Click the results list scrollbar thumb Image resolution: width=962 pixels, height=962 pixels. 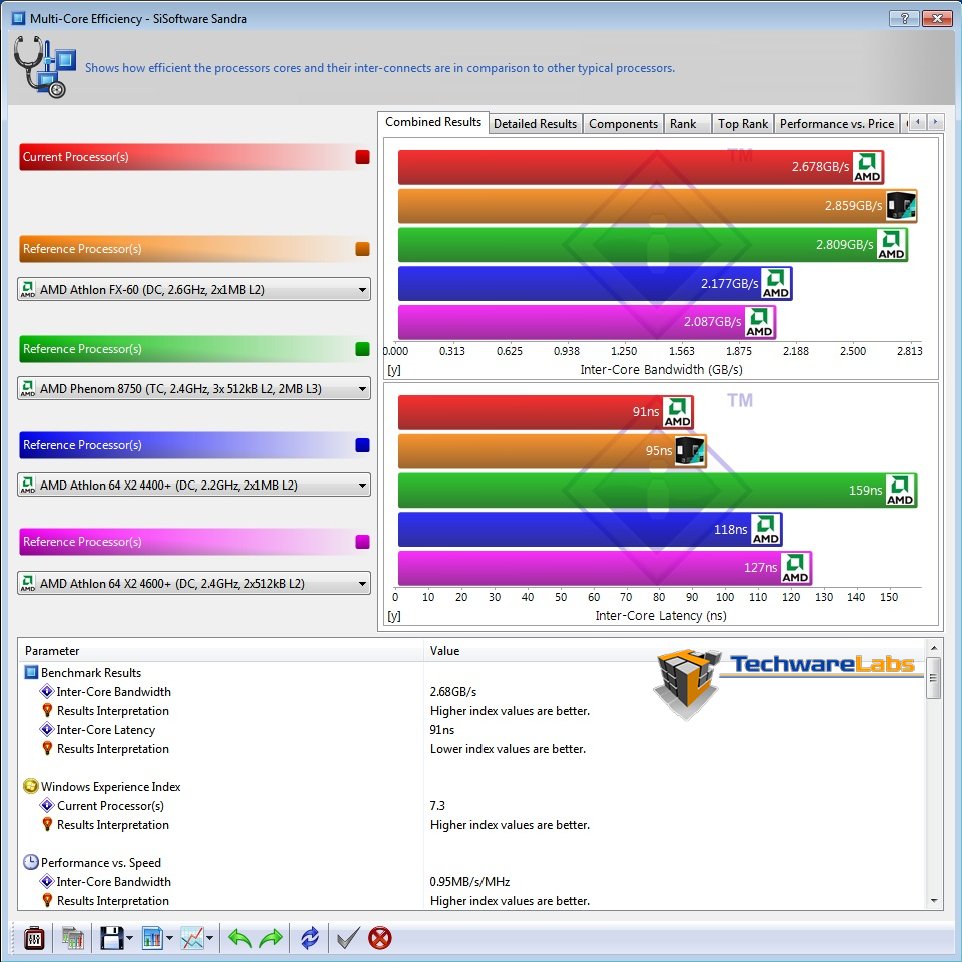934,677
